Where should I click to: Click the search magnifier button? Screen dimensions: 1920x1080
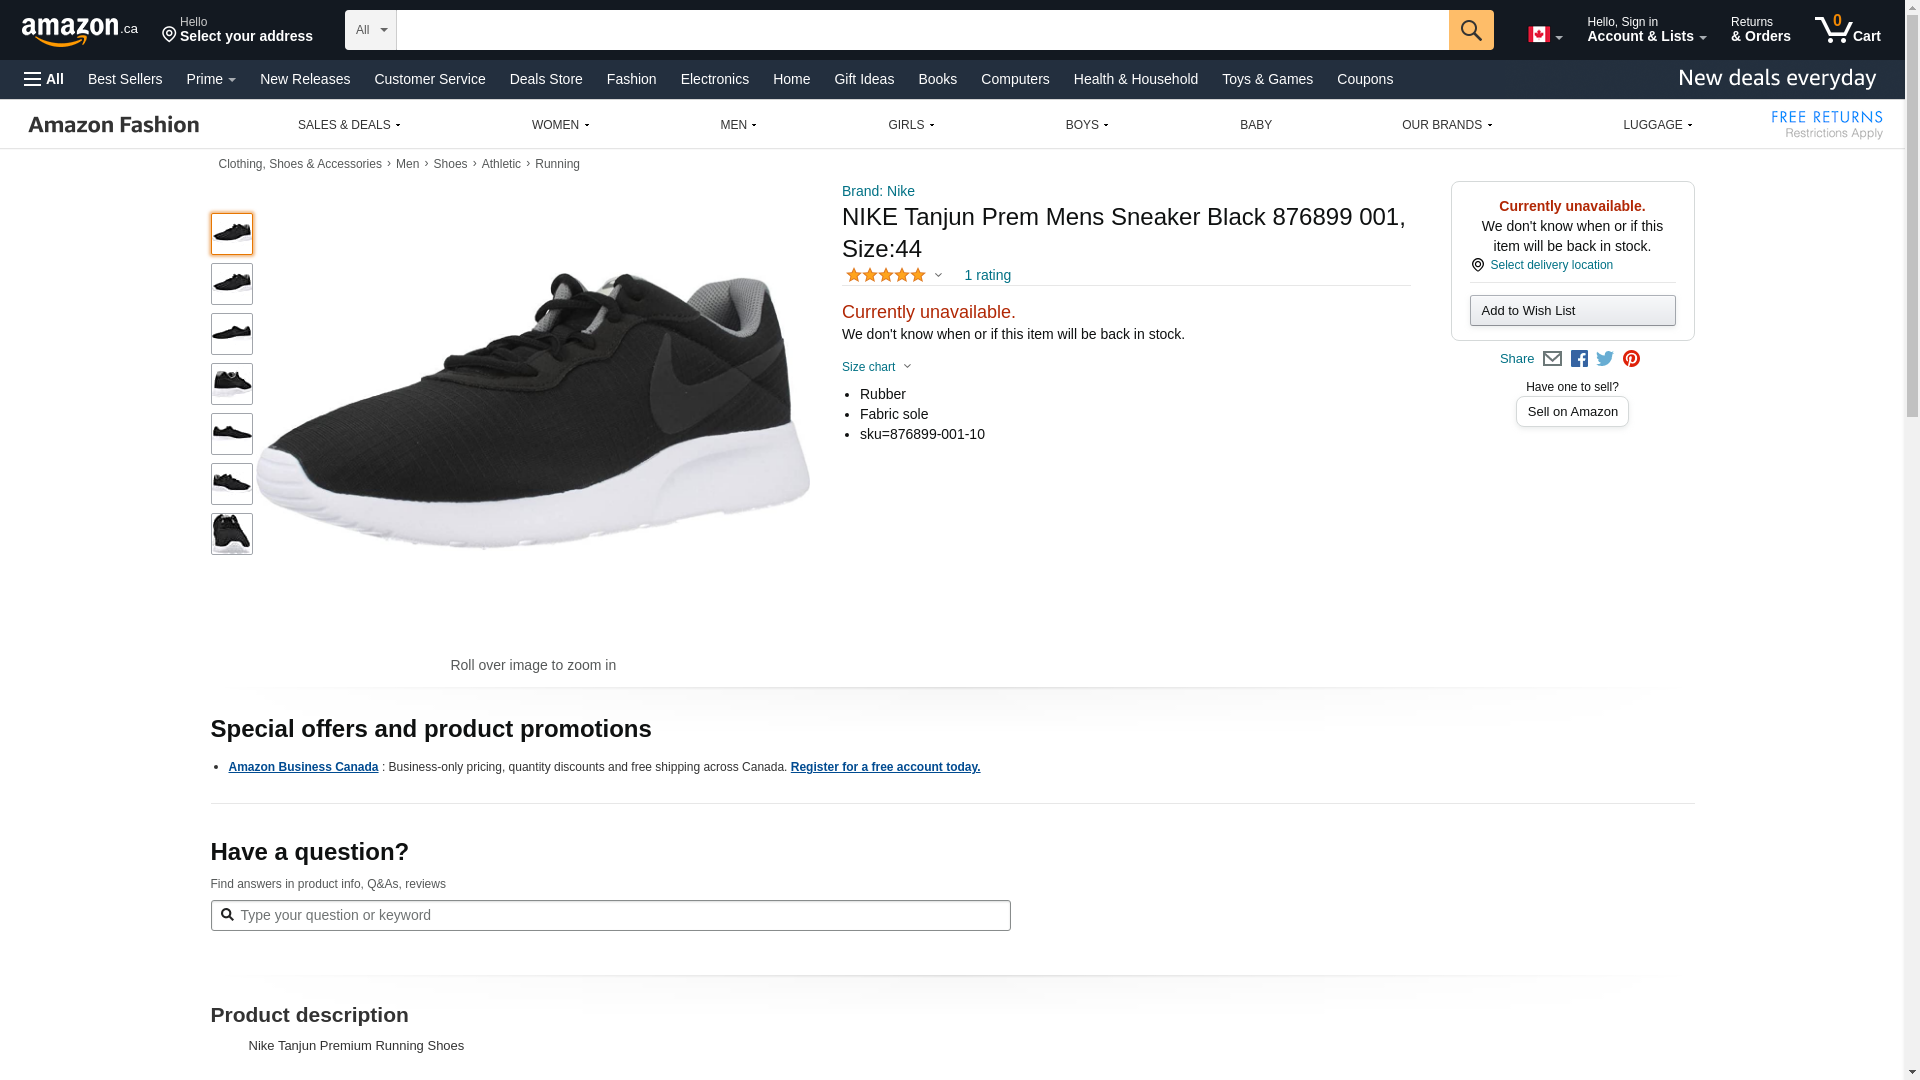tap(1470, 30)
